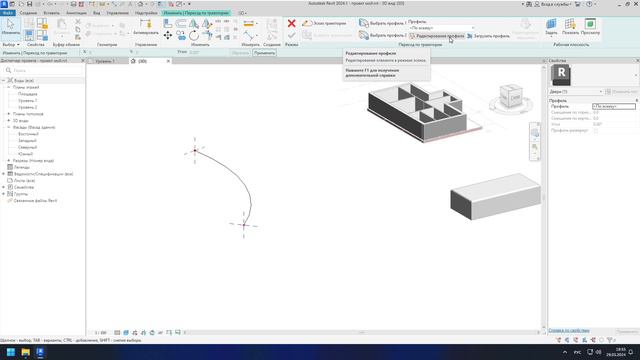Click the Save icon in quick access toolbar
640x360 pixels.
click(x=29, y=4)
